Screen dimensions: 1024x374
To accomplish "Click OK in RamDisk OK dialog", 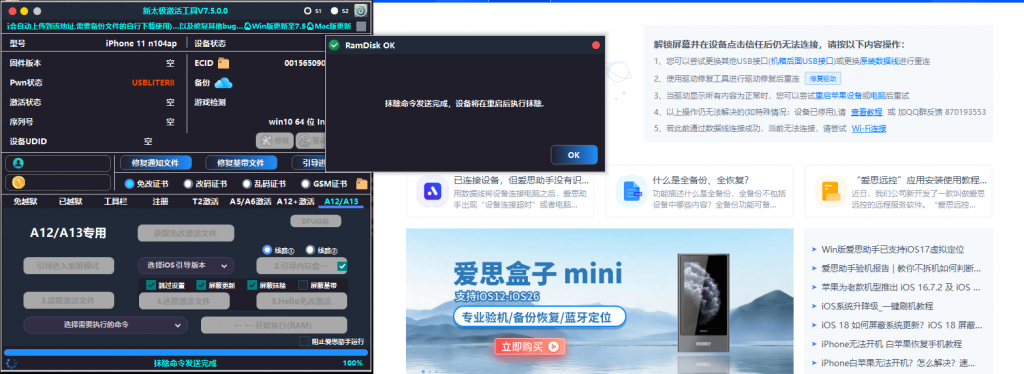I will (x=574, y=155).
